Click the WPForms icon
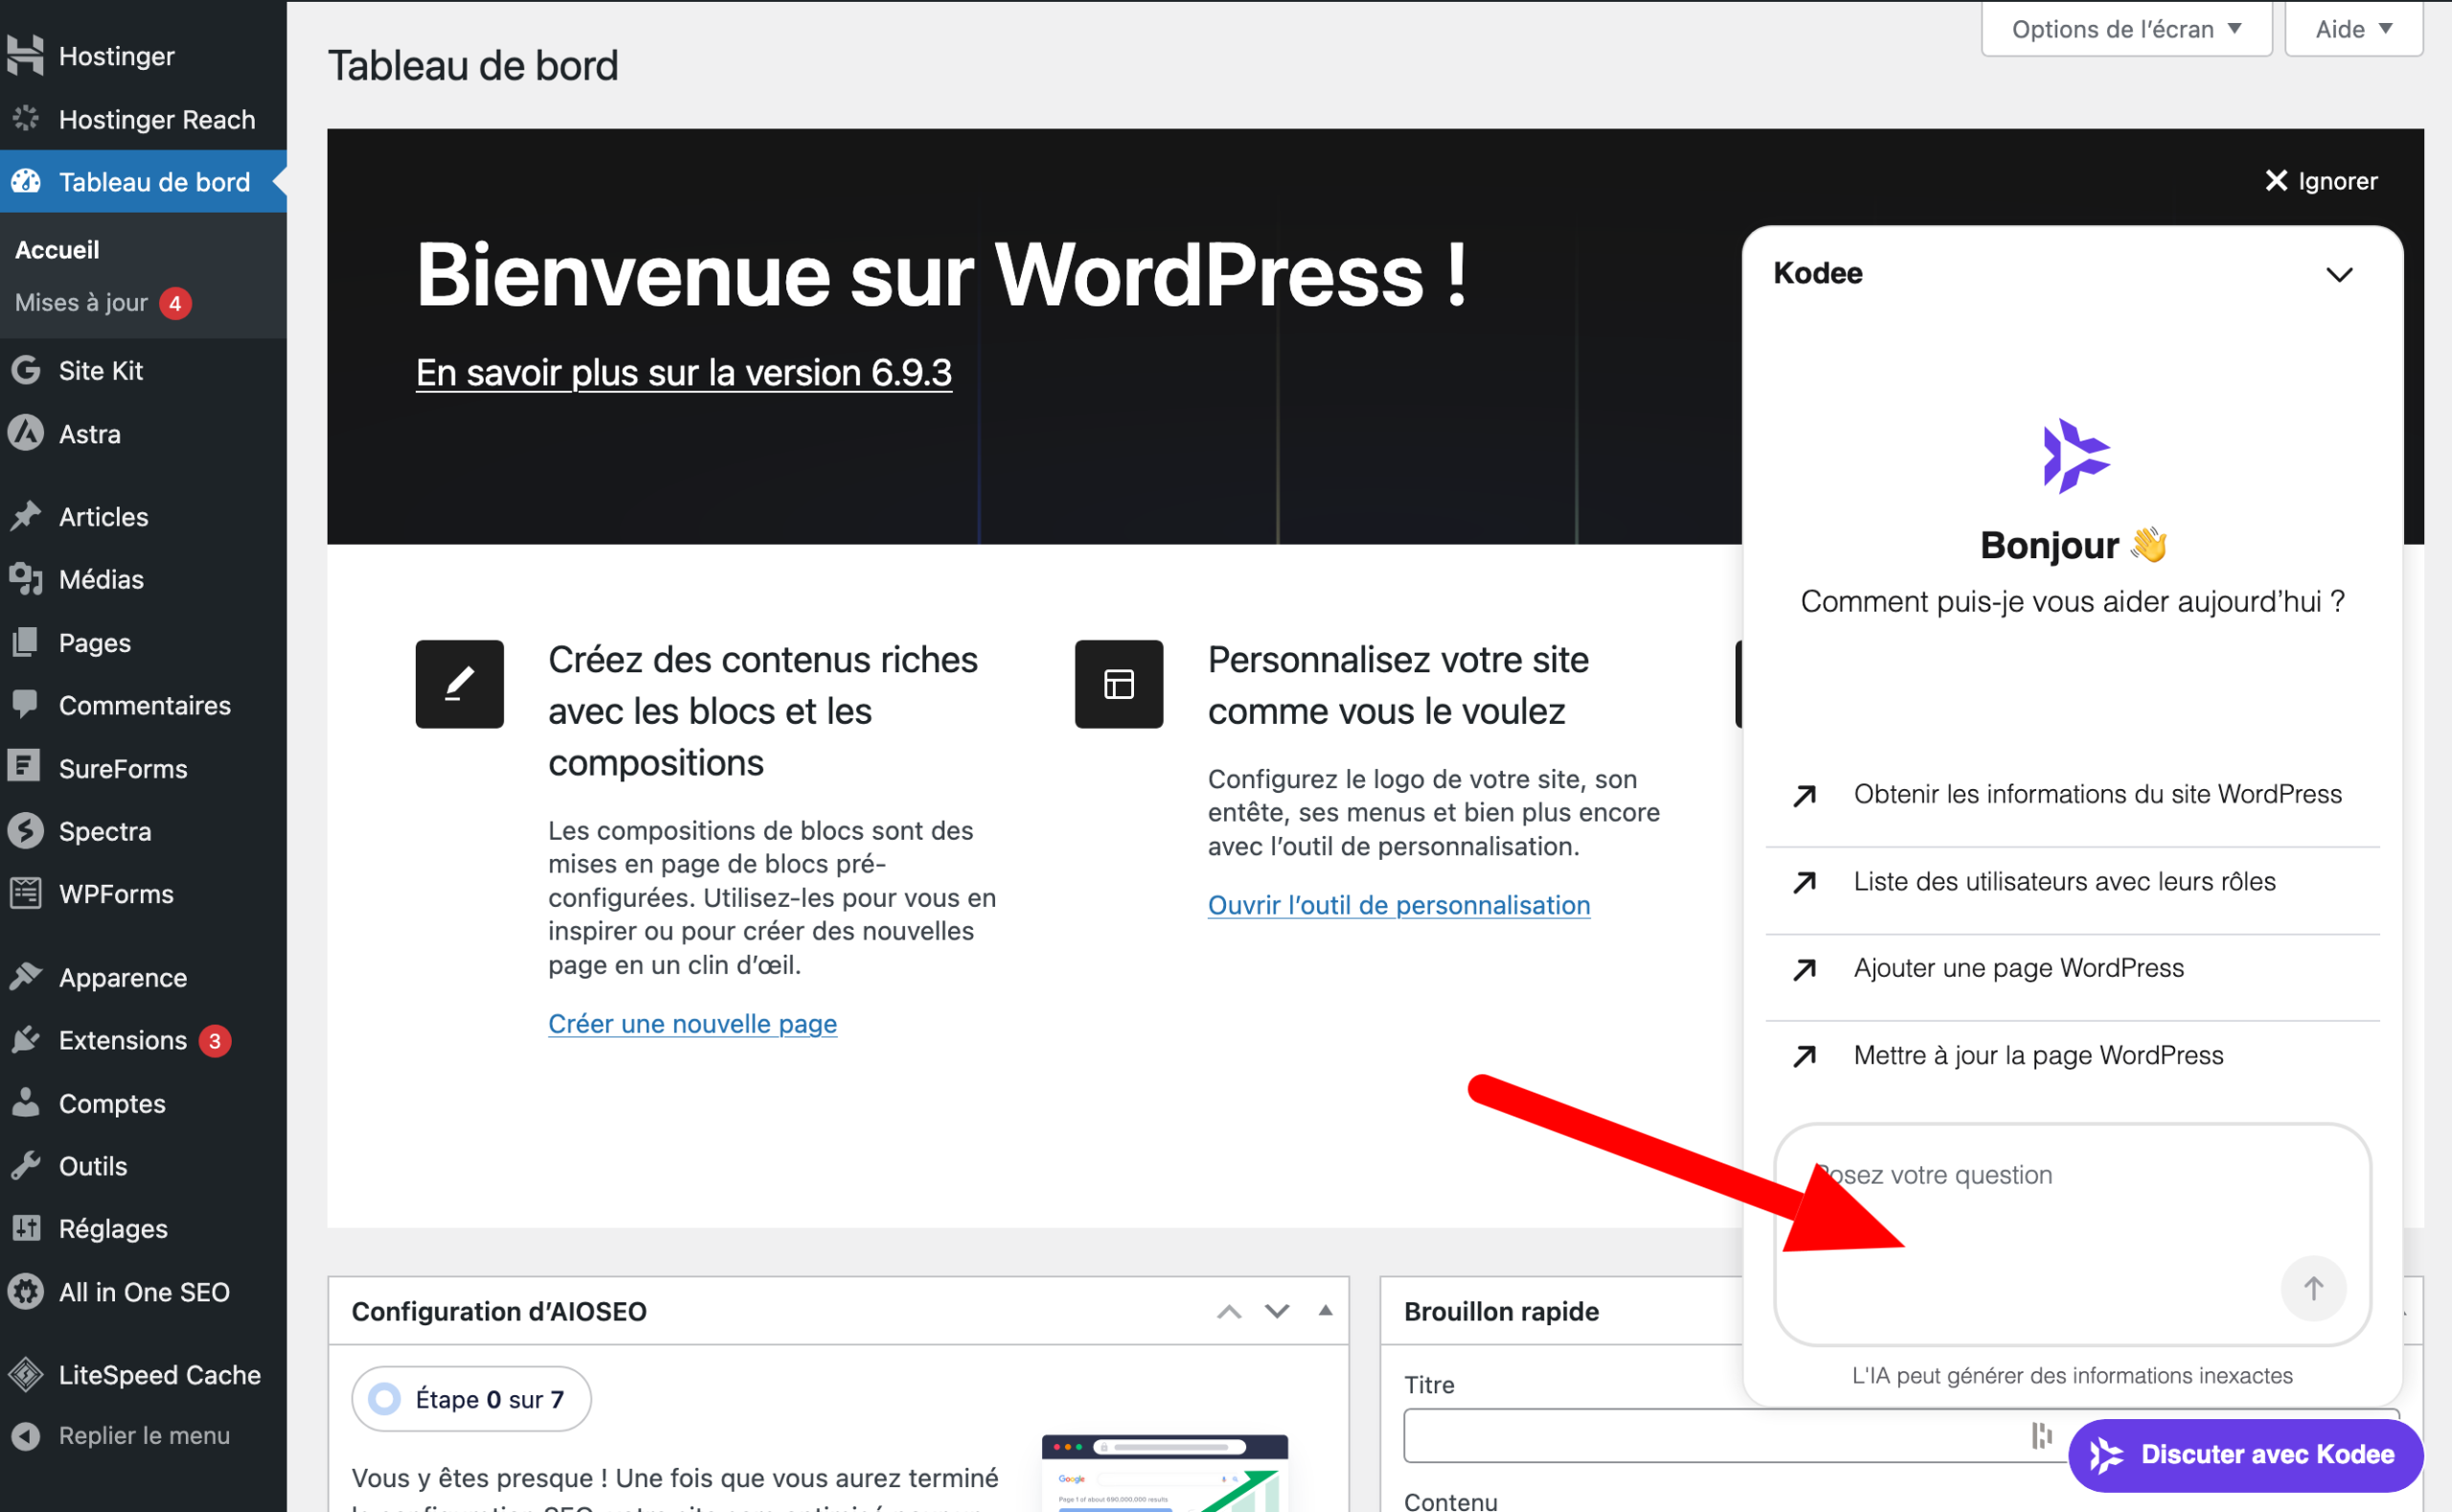Screen dimensions: 2452x1512 [26, 893]
